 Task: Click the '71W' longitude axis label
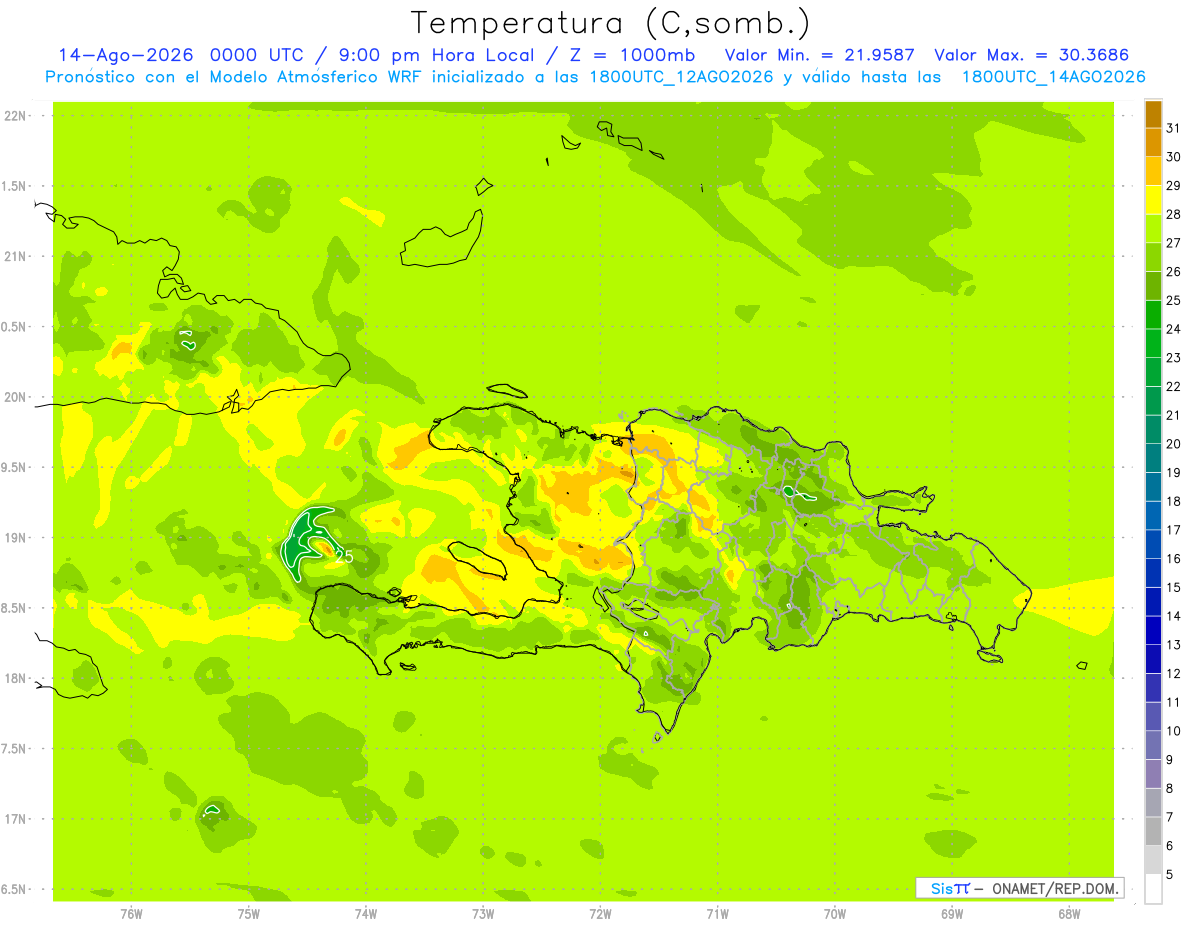[x=717, y=914]
